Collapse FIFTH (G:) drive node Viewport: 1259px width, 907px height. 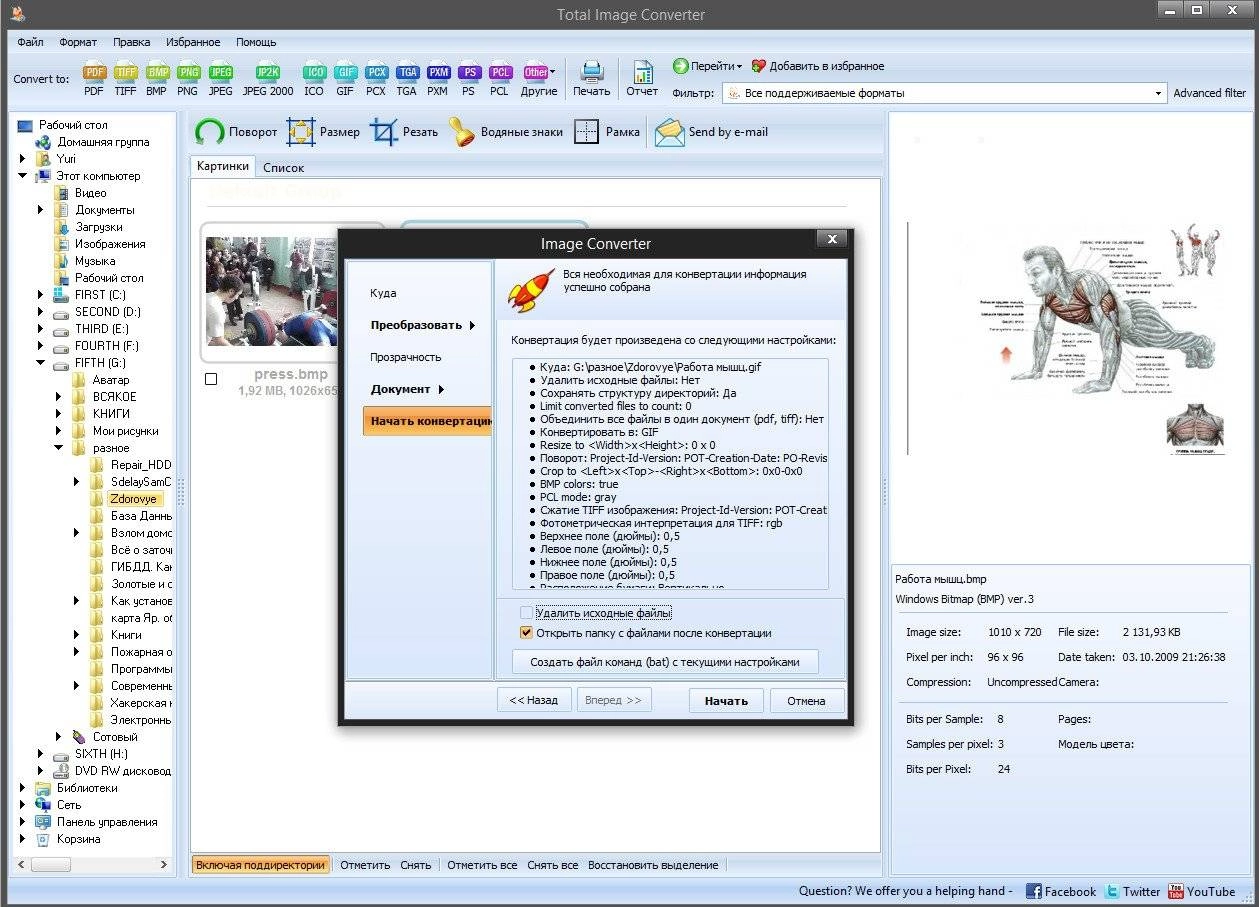click(x=41, y=363)
